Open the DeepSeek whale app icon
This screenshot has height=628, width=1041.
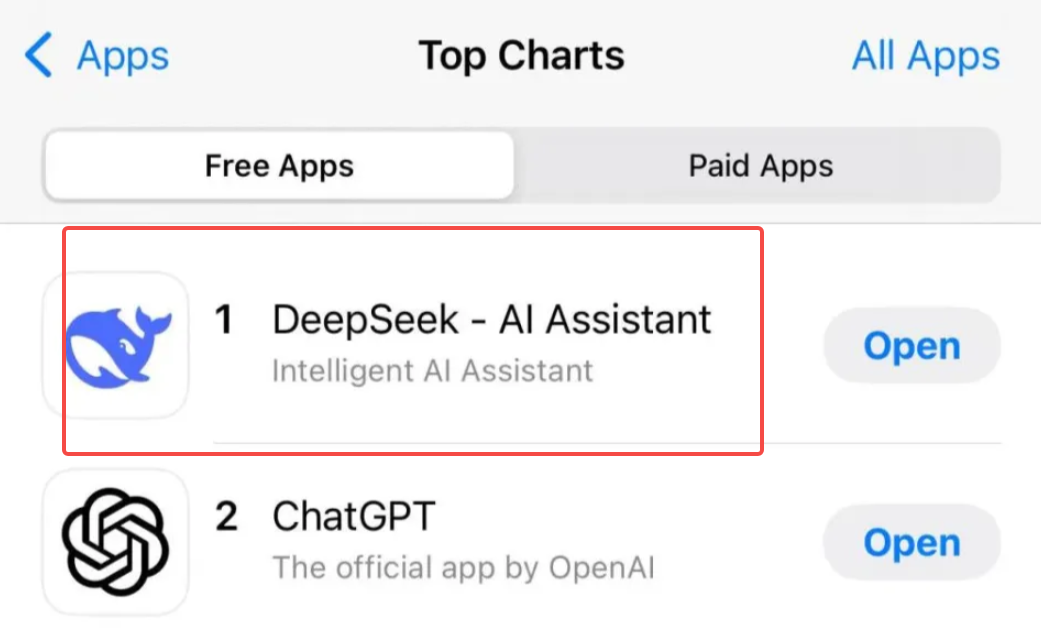tap(116, 345)
